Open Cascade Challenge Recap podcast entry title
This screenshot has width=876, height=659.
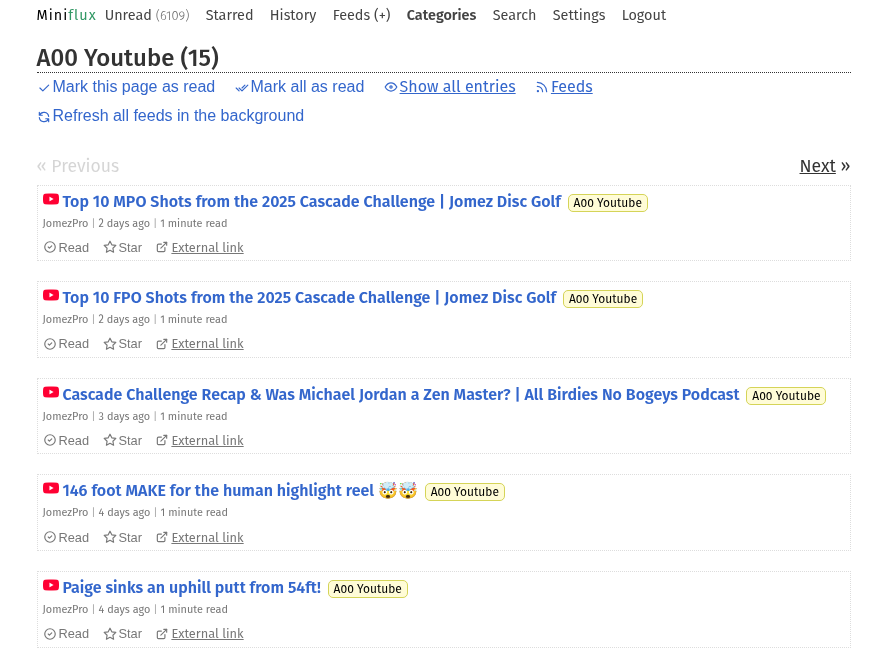click(400, 395)
